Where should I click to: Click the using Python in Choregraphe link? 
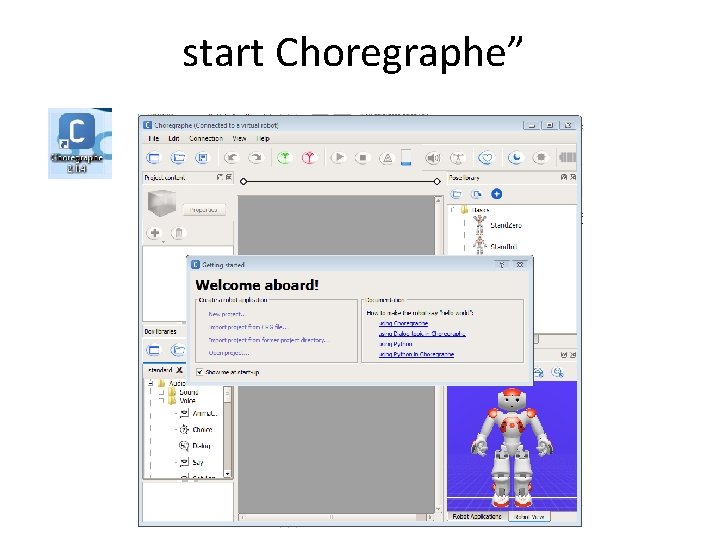tap(416, 354)
